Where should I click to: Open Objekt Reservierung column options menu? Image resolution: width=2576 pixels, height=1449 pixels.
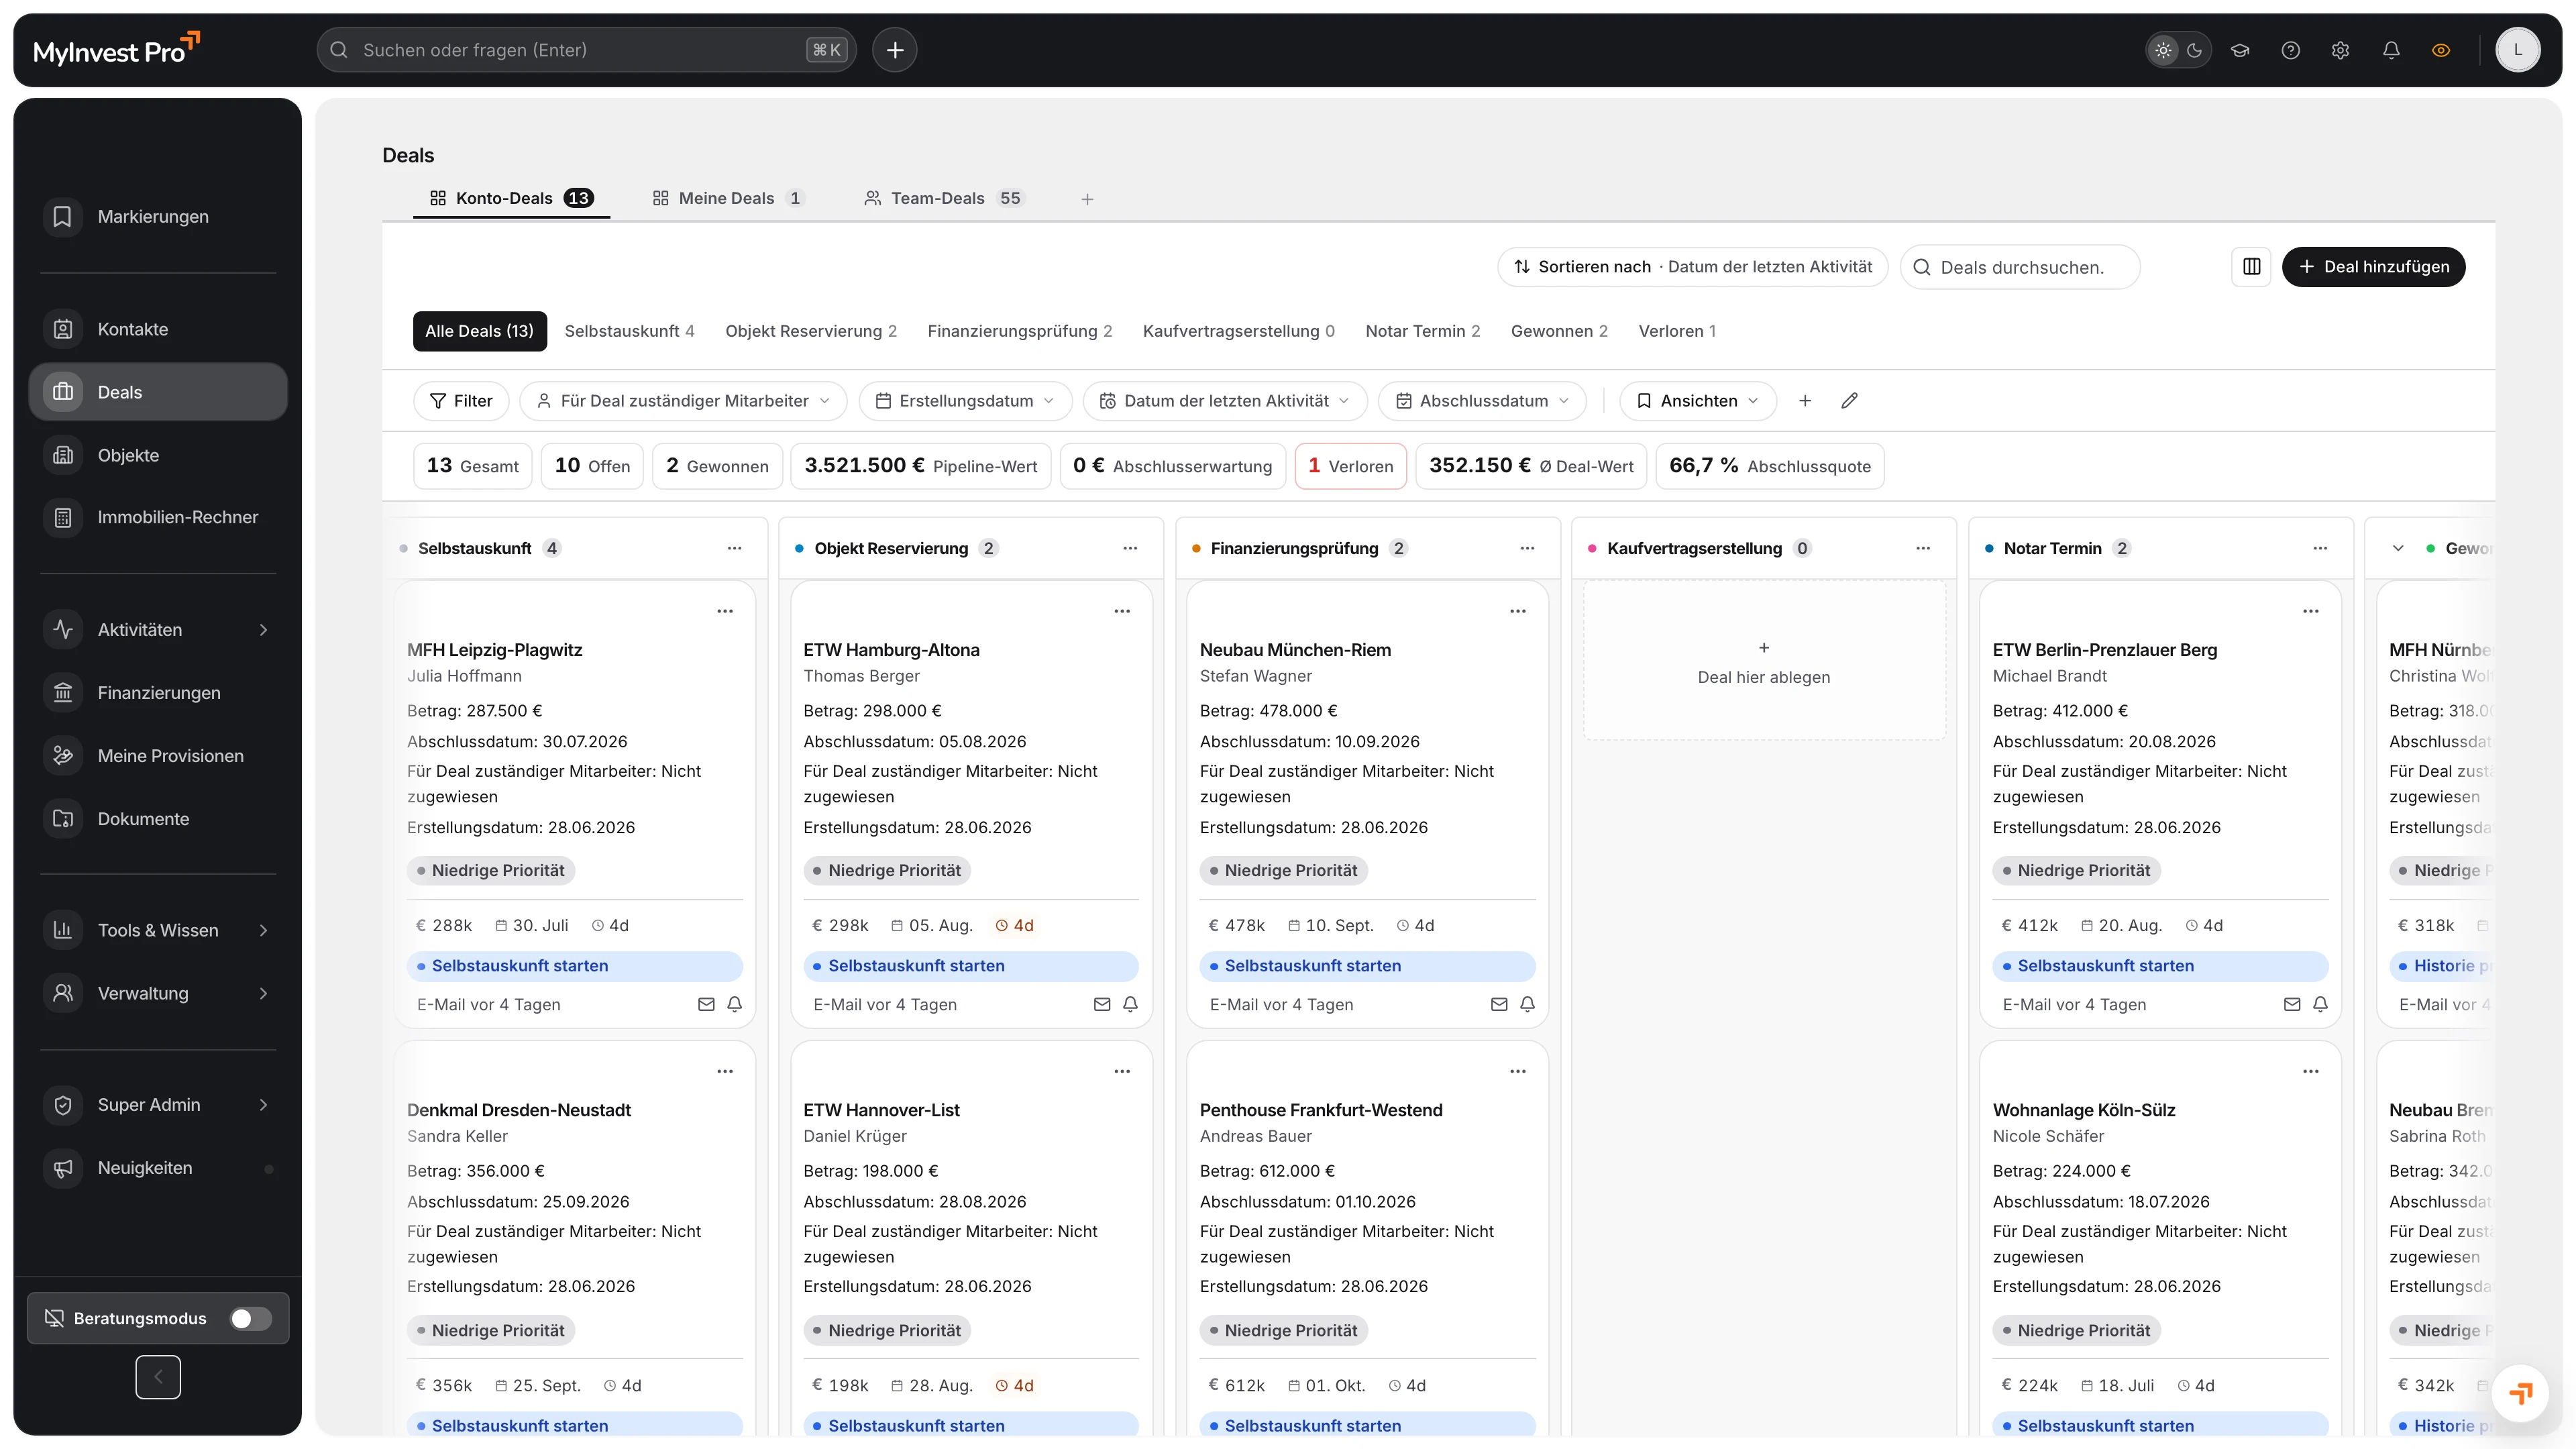pos(1130,548)
